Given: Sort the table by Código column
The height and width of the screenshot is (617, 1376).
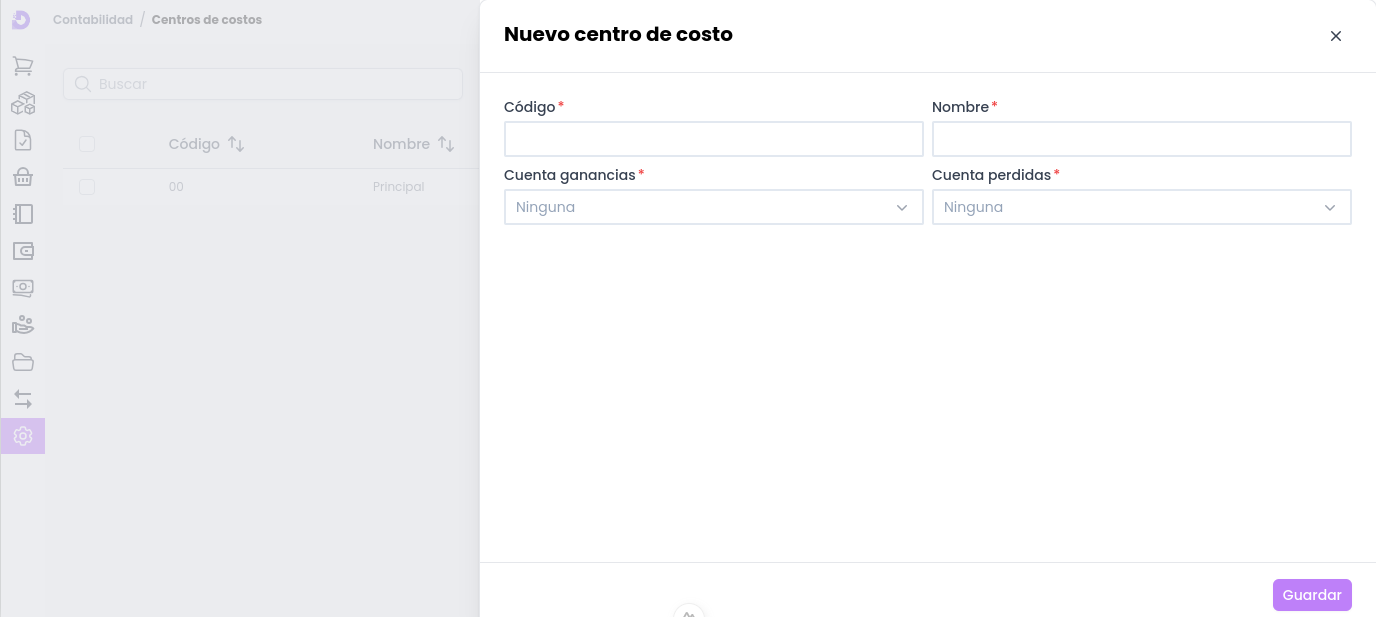Looking at the screenshot, I should 236,144.
